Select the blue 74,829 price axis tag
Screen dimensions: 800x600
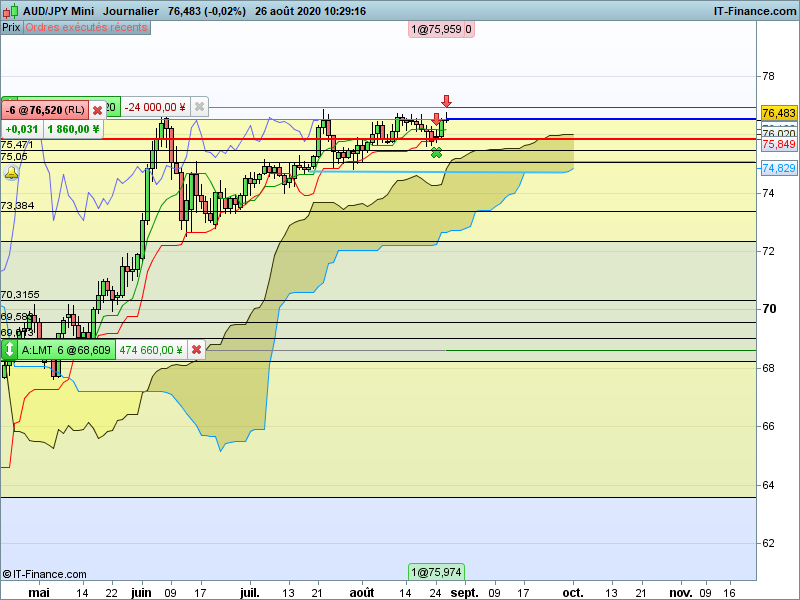(779, 168)
